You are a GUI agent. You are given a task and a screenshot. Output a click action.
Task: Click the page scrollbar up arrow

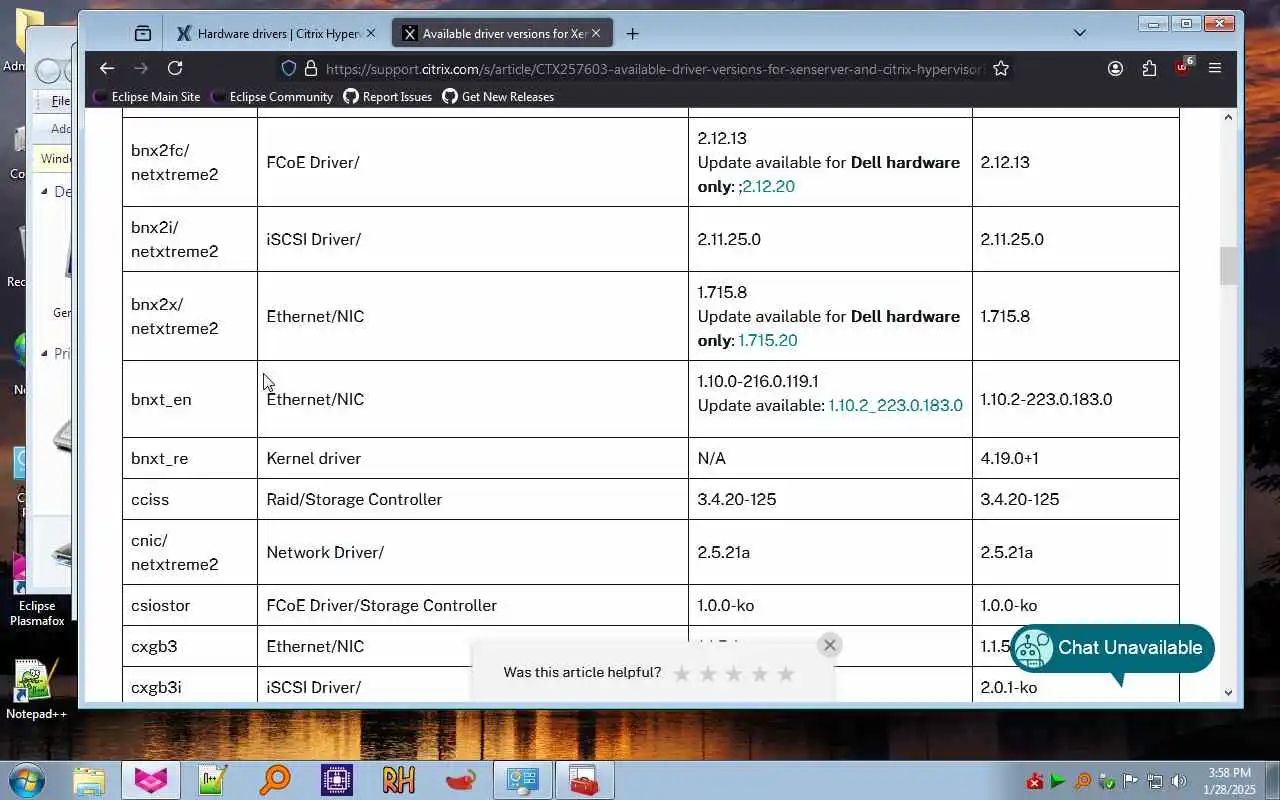[1228, 117]
